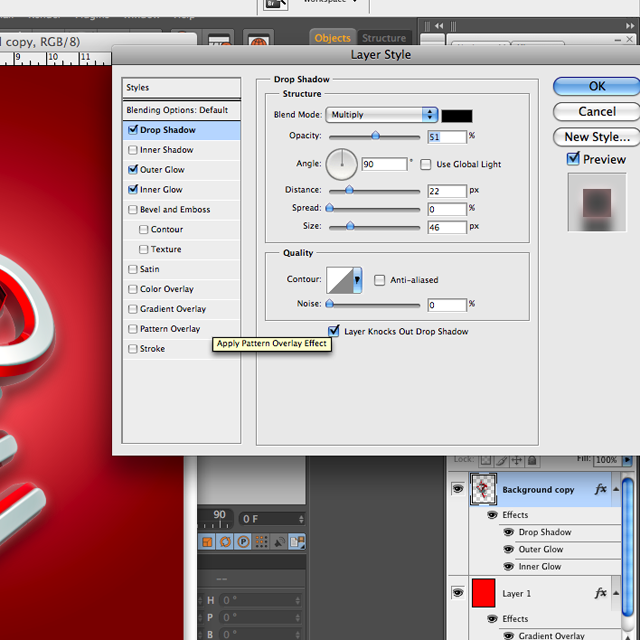Click the 0 F frame field stepper
This screenshot has width=640, height=640.
(x=301, y=519)
